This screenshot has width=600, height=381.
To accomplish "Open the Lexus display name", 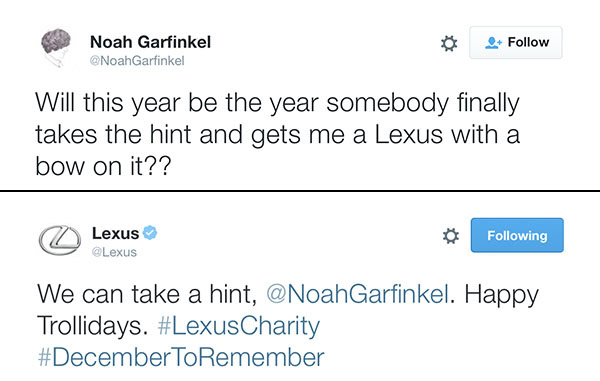I will click(116, 233).
